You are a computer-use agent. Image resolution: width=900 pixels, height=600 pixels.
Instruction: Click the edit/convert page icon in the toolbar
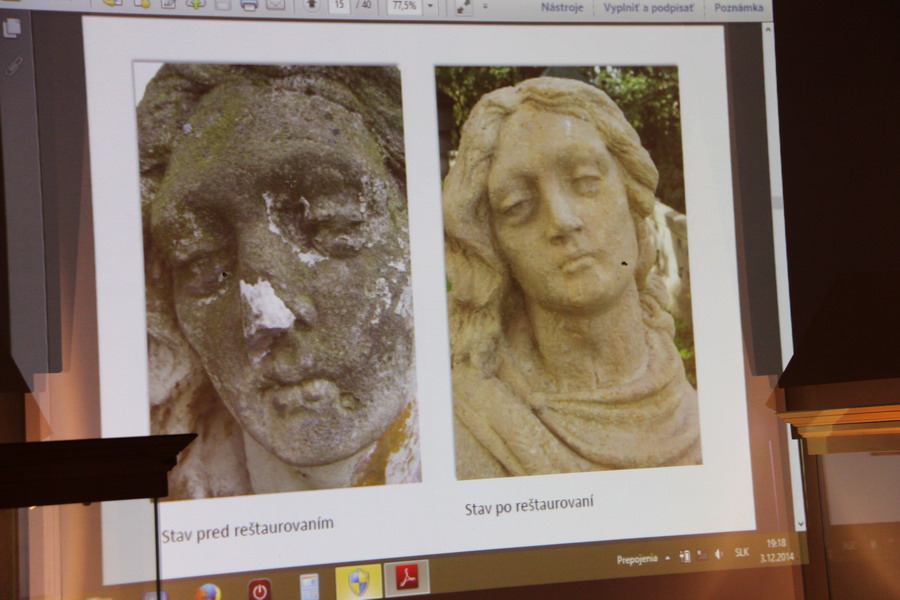coord(168,5)
